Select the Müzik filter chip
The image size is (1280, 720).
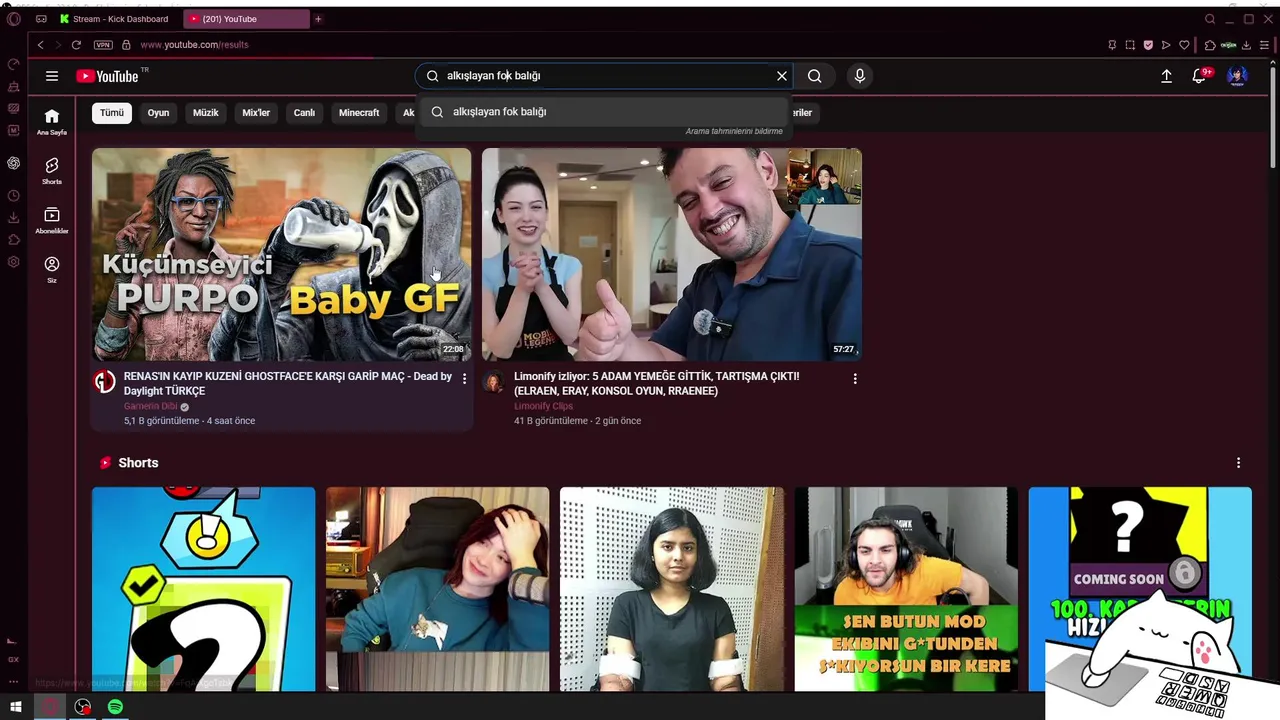(206, 113)
